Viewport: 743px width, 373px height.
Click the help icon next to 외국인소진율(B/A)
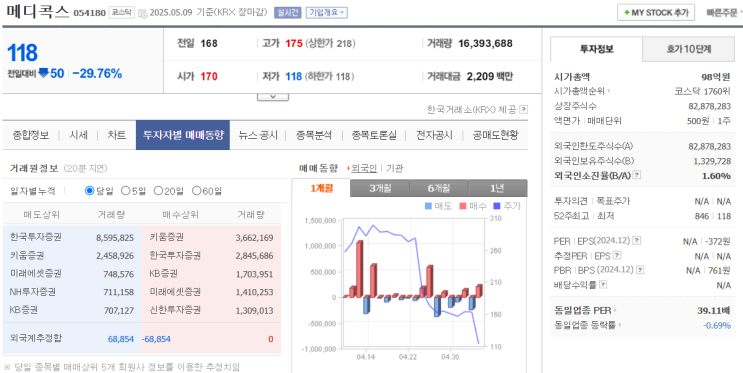637,175
